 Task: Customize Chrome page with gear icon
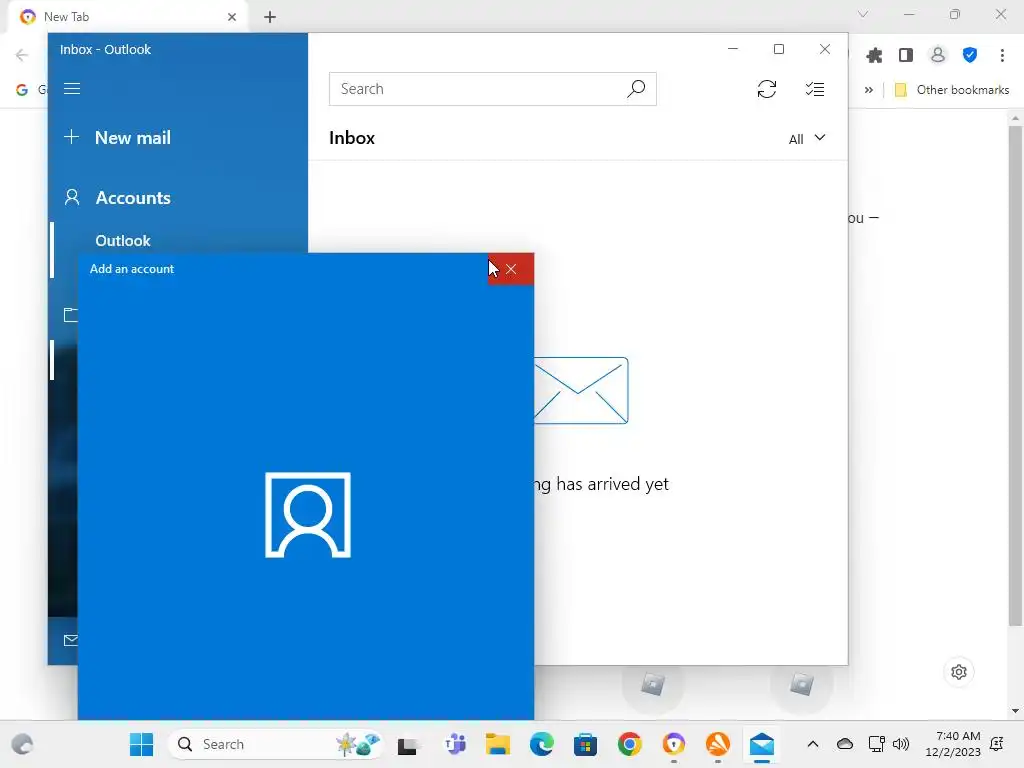point(959,672)
